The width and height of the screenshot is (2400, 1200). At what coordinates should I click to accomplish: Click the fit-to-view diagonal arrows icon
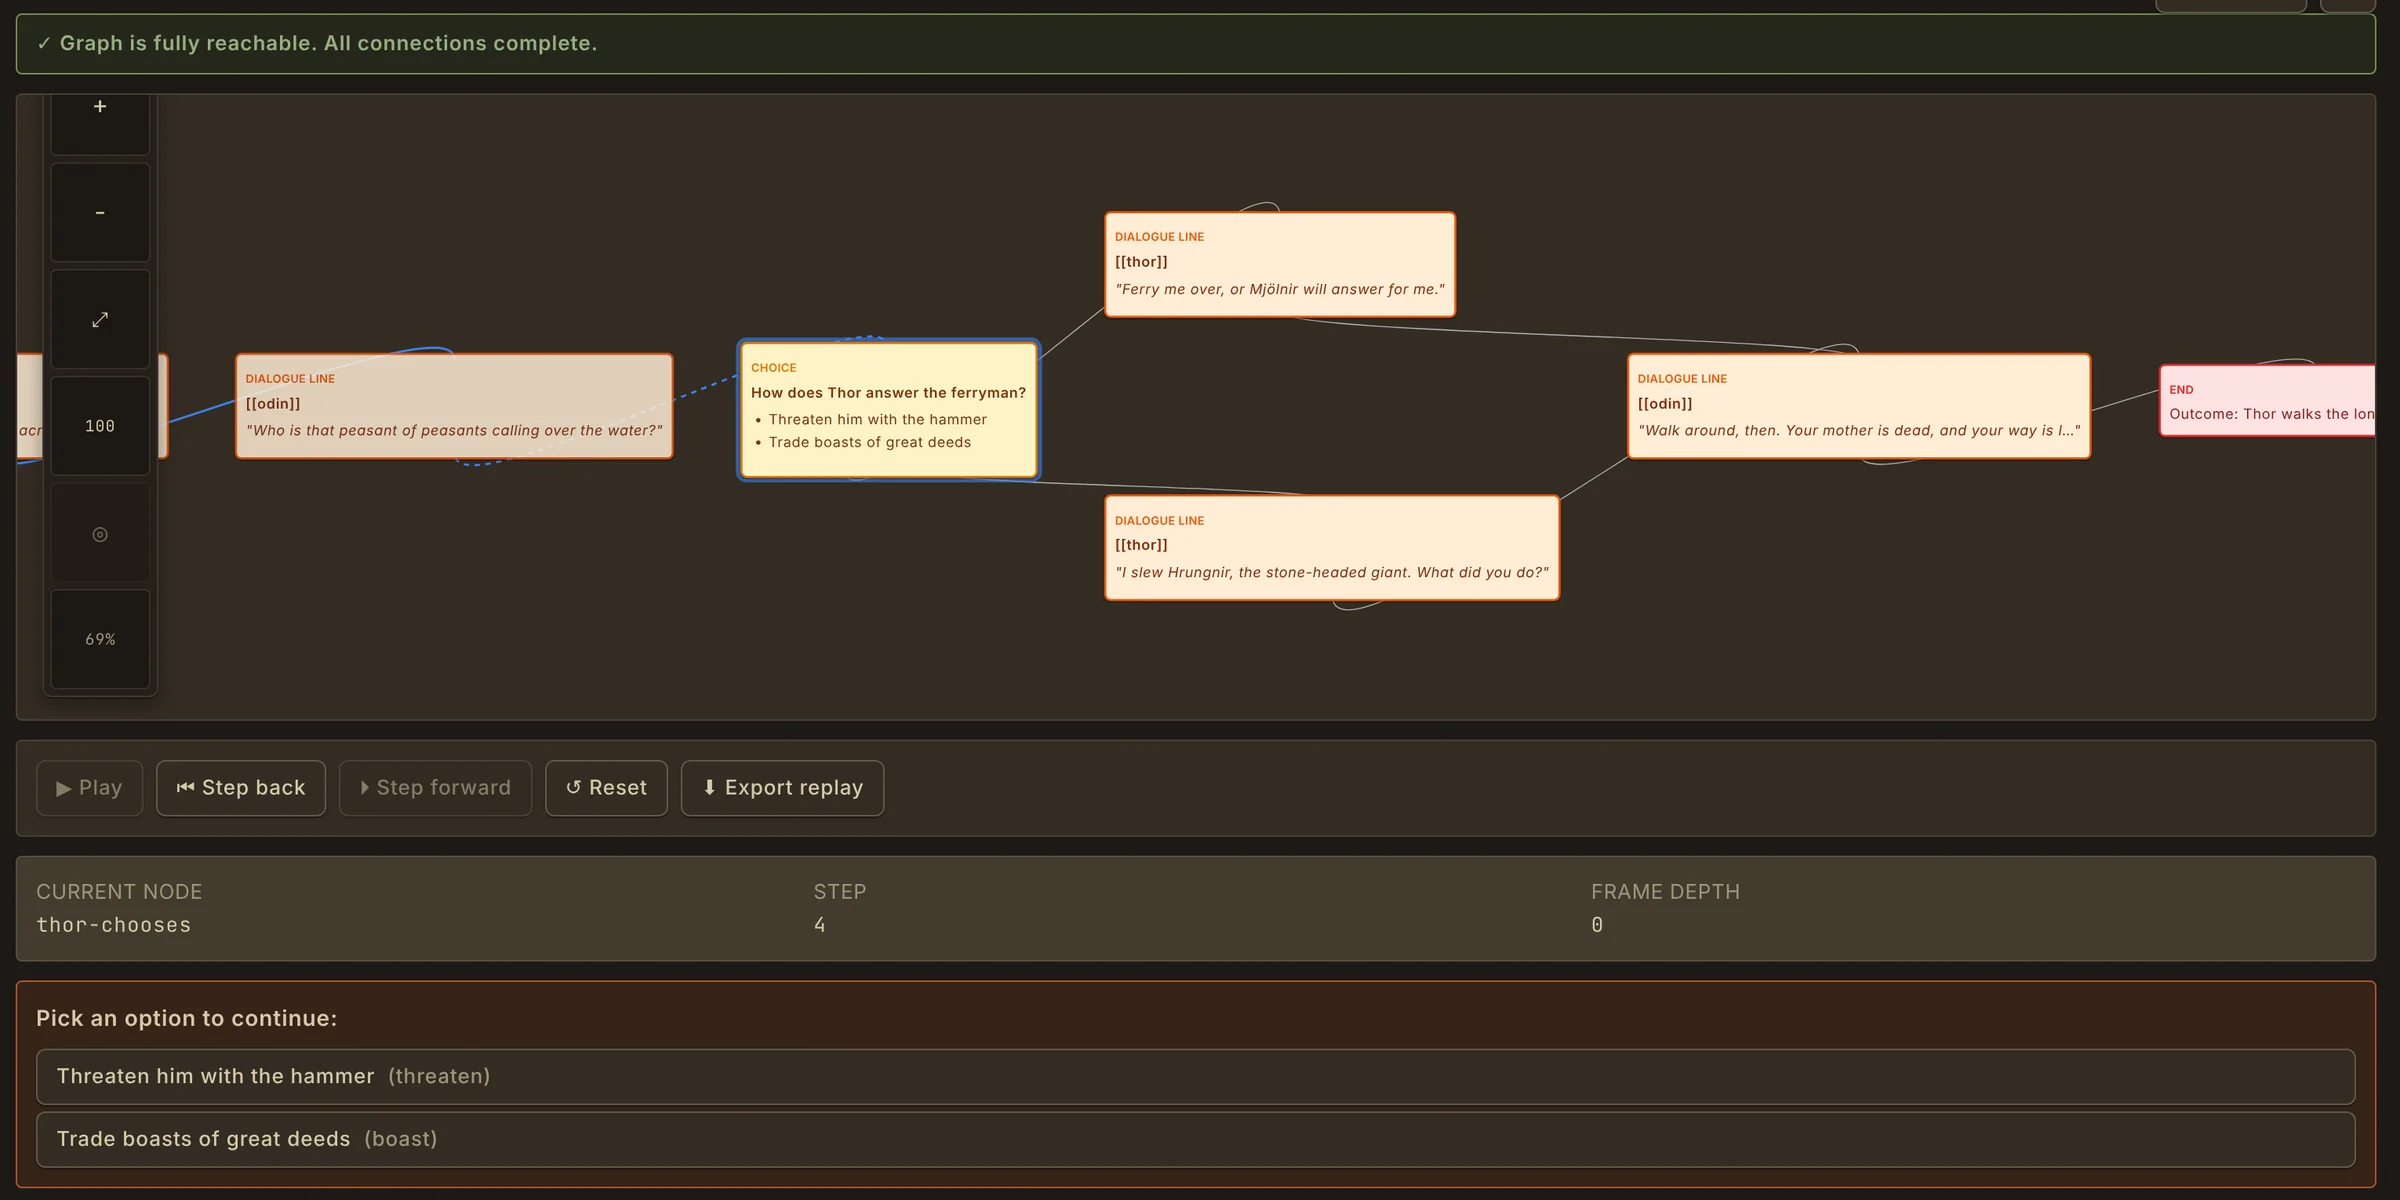click(x=100, y=320)
